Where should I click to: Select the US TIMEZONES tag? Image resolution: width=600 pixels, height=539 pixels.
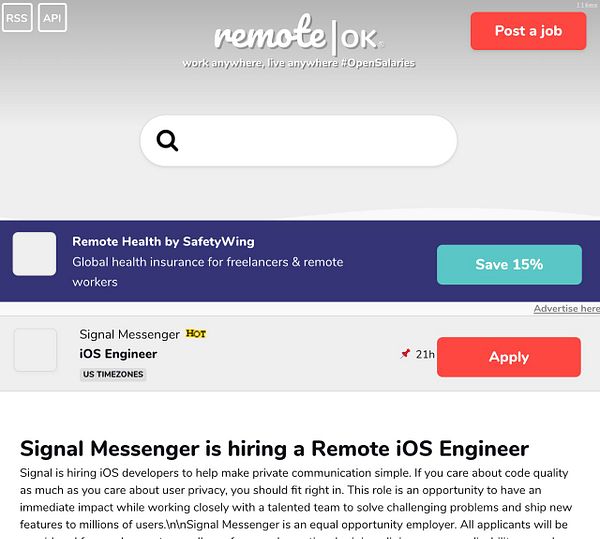[113, 374]
